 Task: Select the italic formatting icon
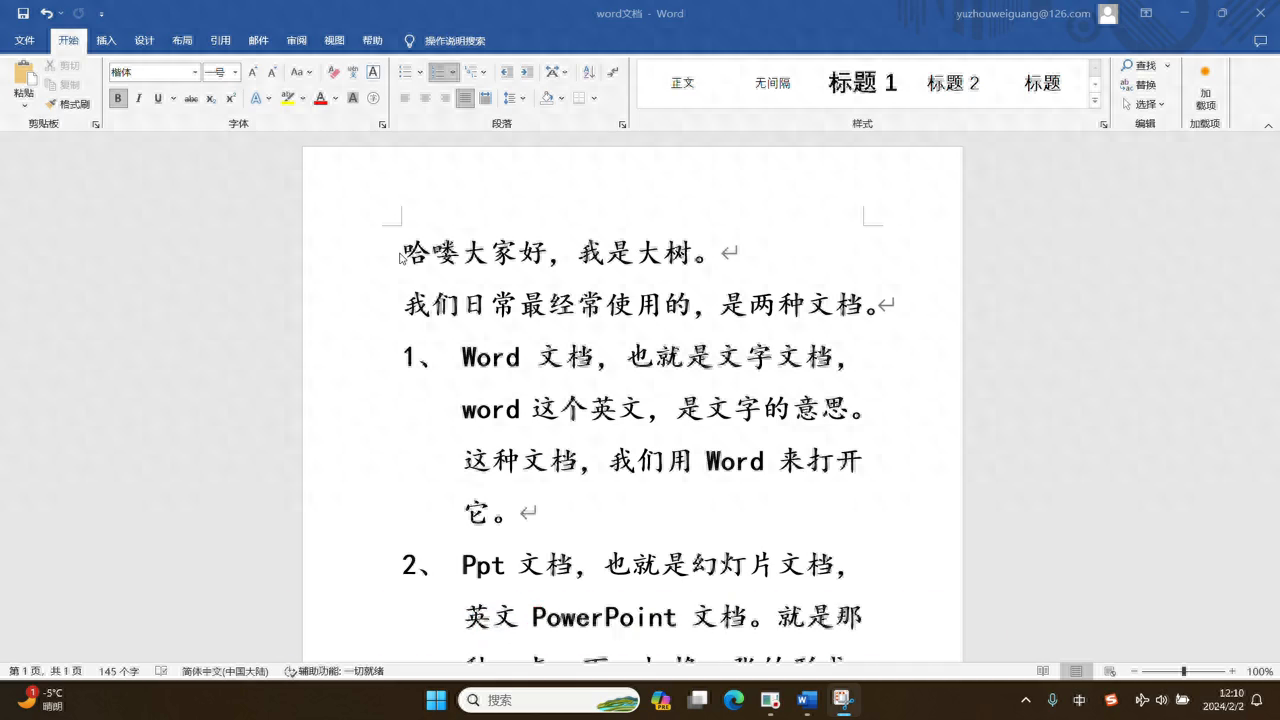(x=138, y=97)
